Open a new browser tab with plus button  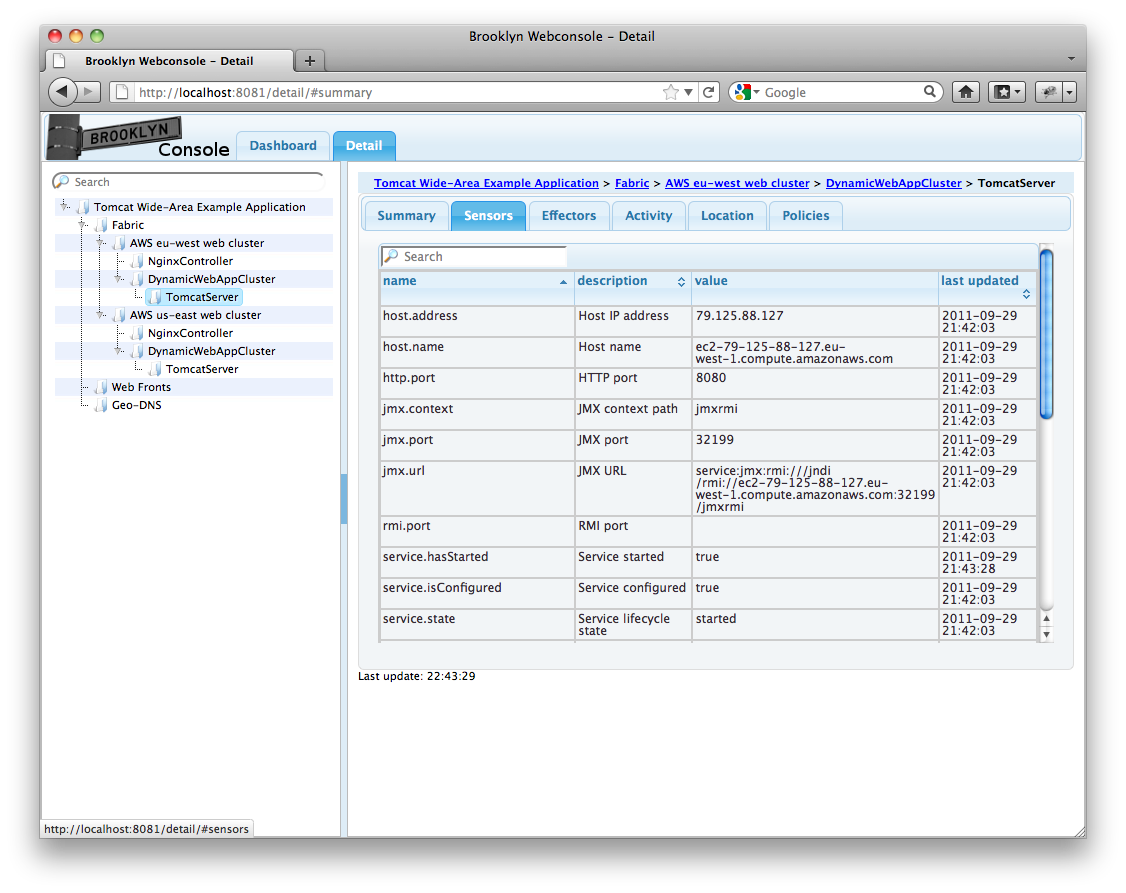[309, 61]
